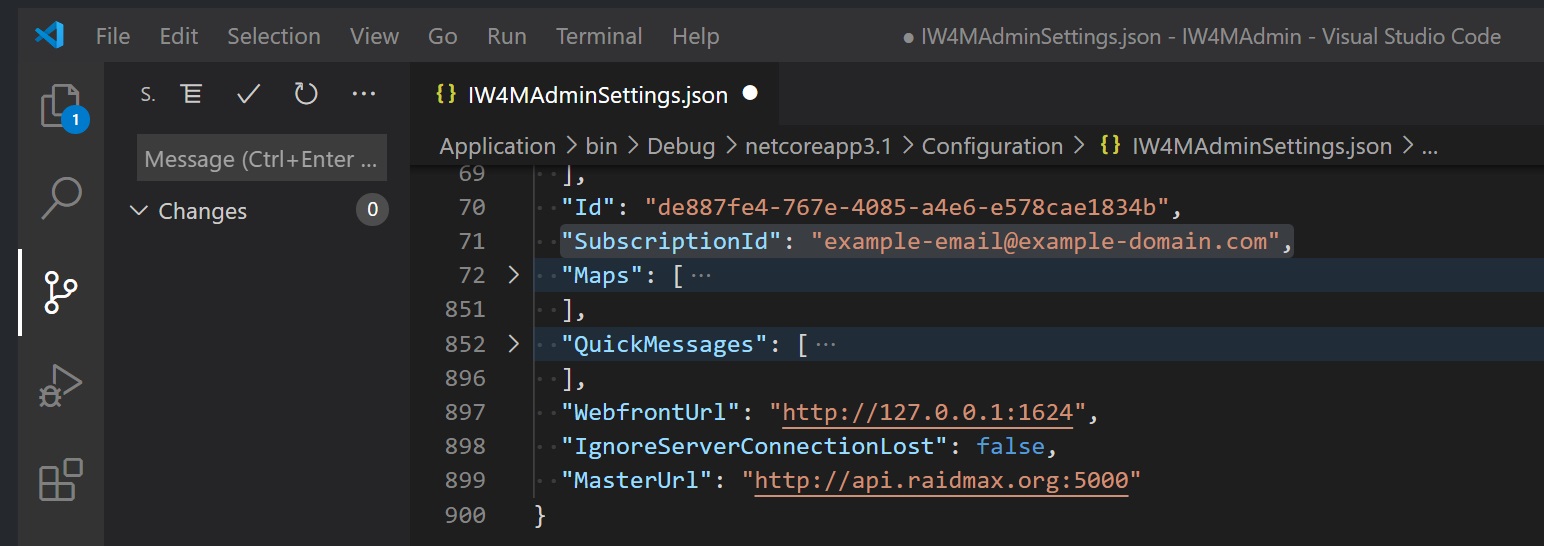This screenshot has width=1544, height=546.
Task: Open the Help menu
Action: (x=696, y=36)
